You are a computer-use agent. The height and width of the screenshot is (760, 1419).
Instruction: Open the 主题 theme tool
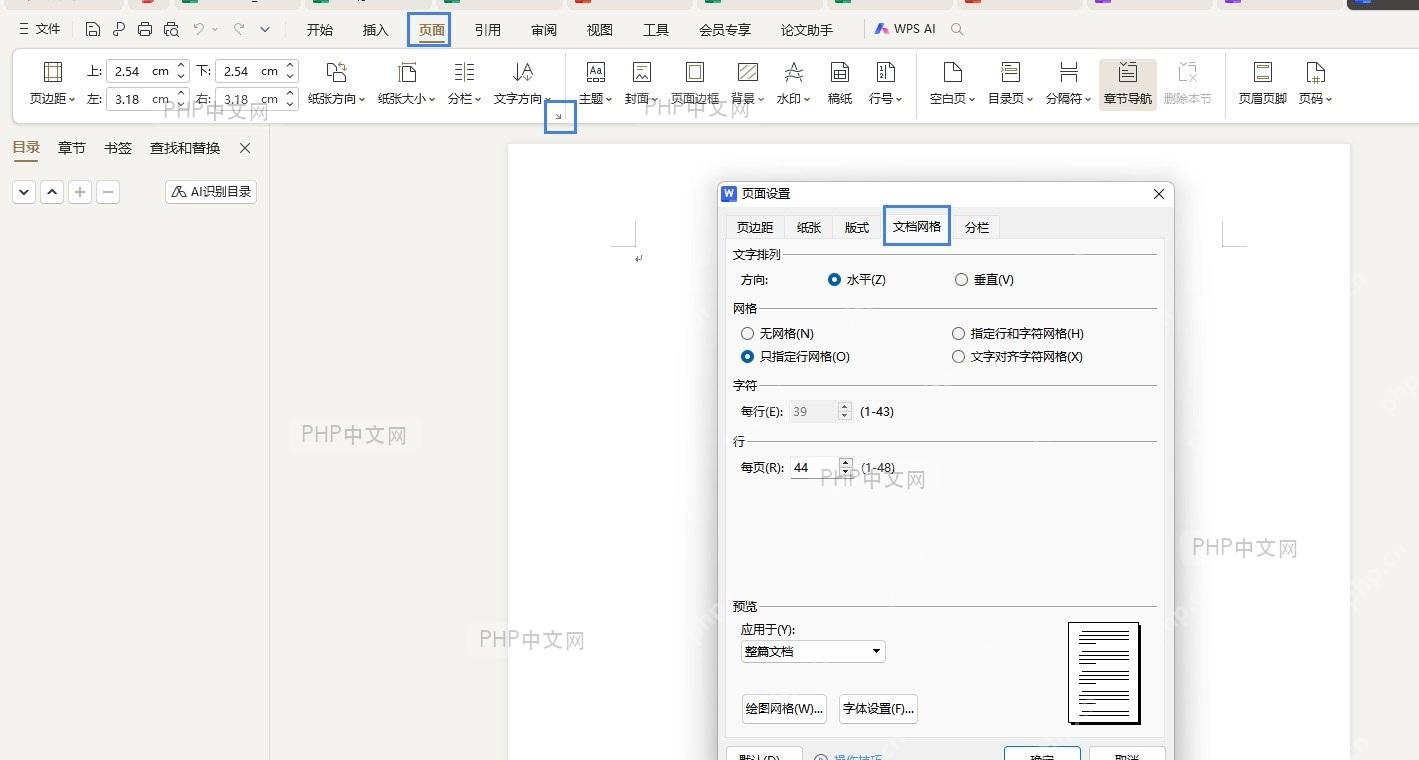(595, 83)
